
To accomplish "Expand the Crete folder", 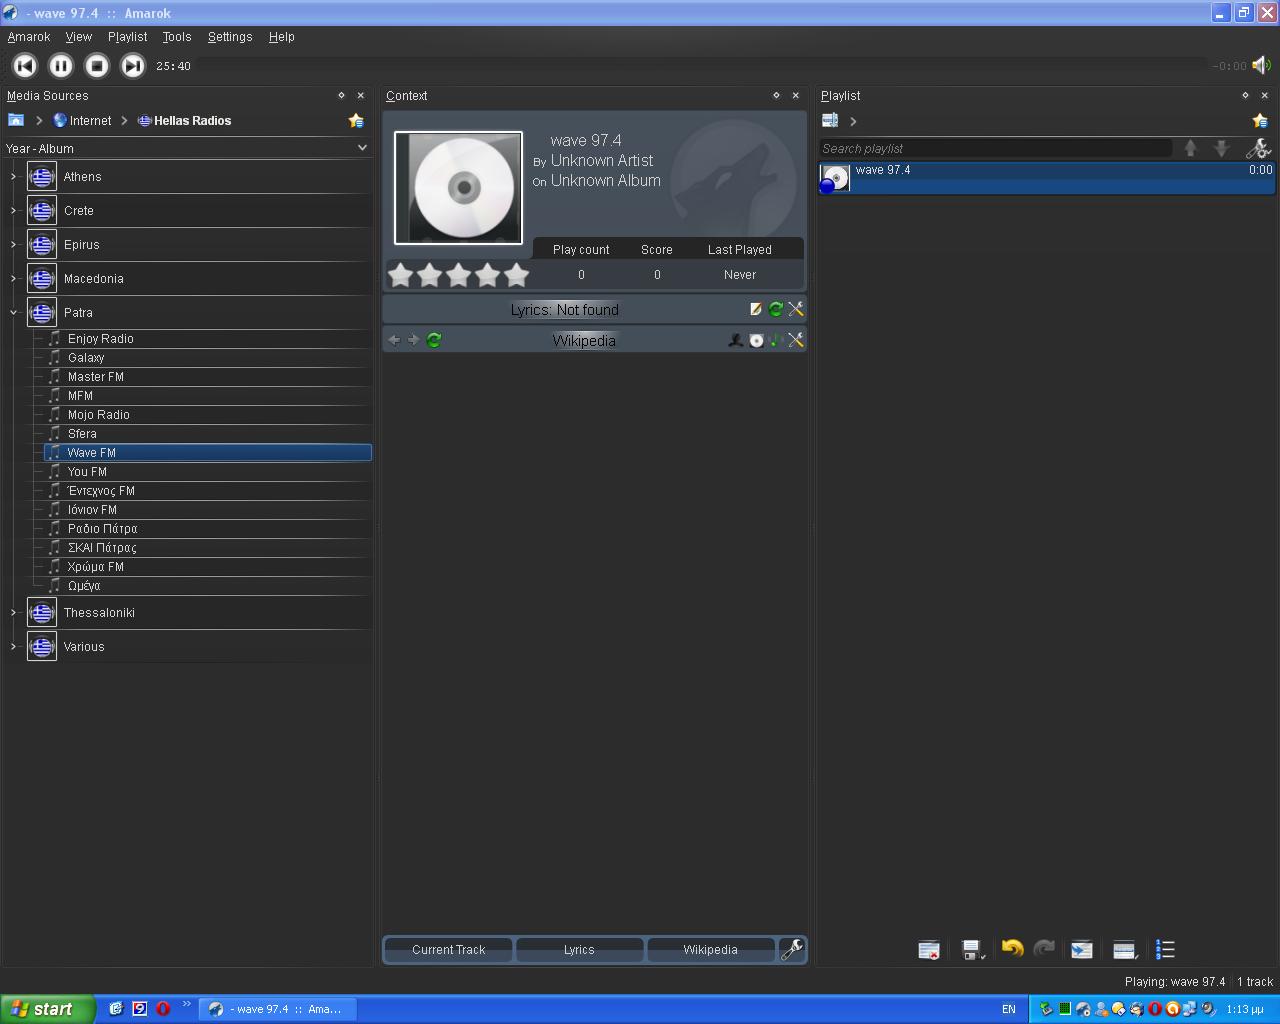I will point(13,211).
